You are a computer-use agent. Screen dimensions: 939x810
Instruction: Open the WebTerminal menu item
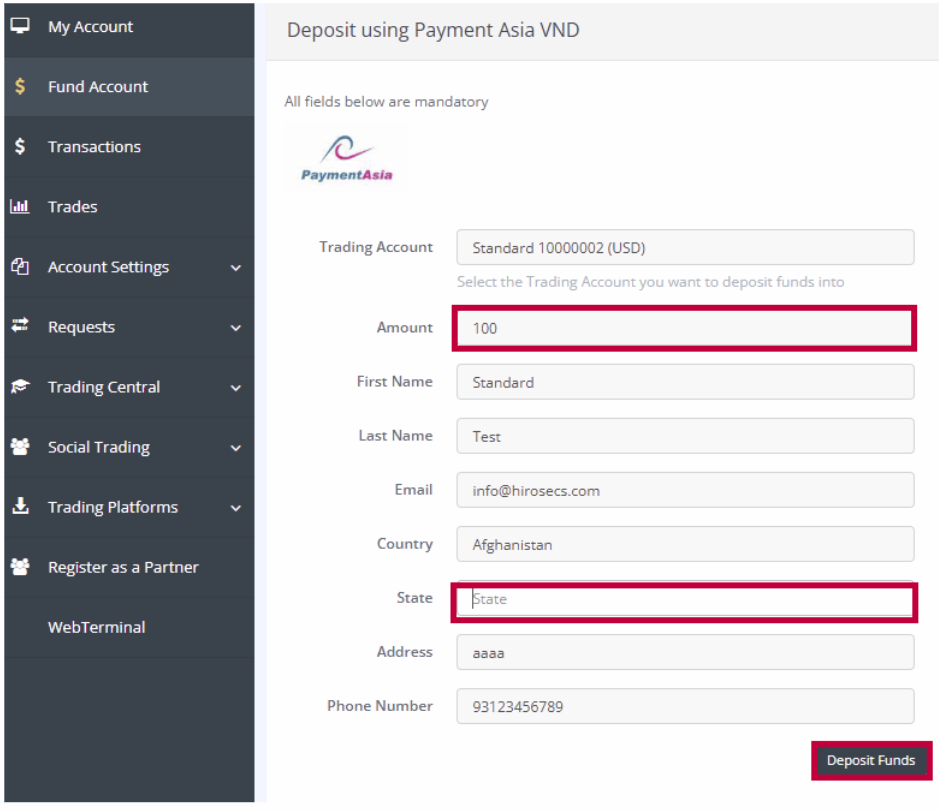coord(96,627)
